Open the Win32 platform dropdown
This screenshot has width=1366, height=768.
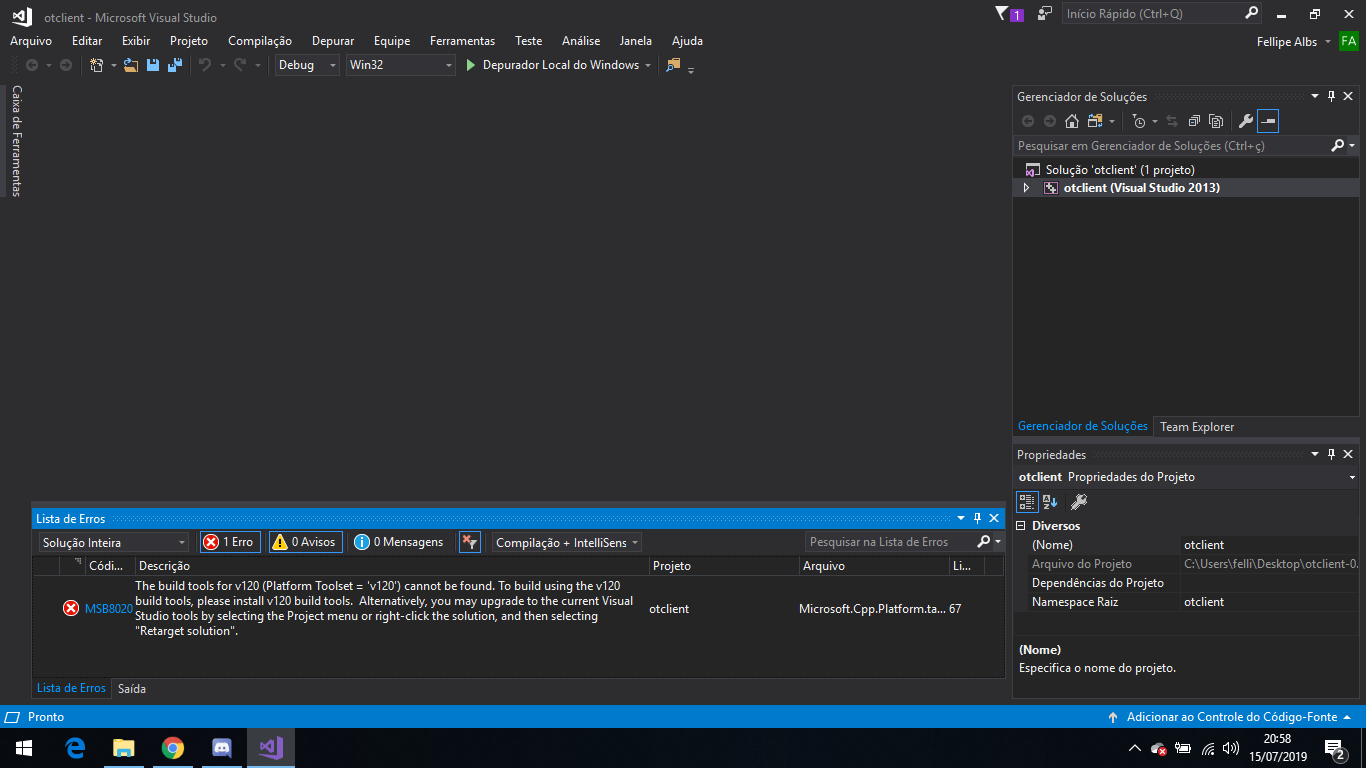coord(400,65)
